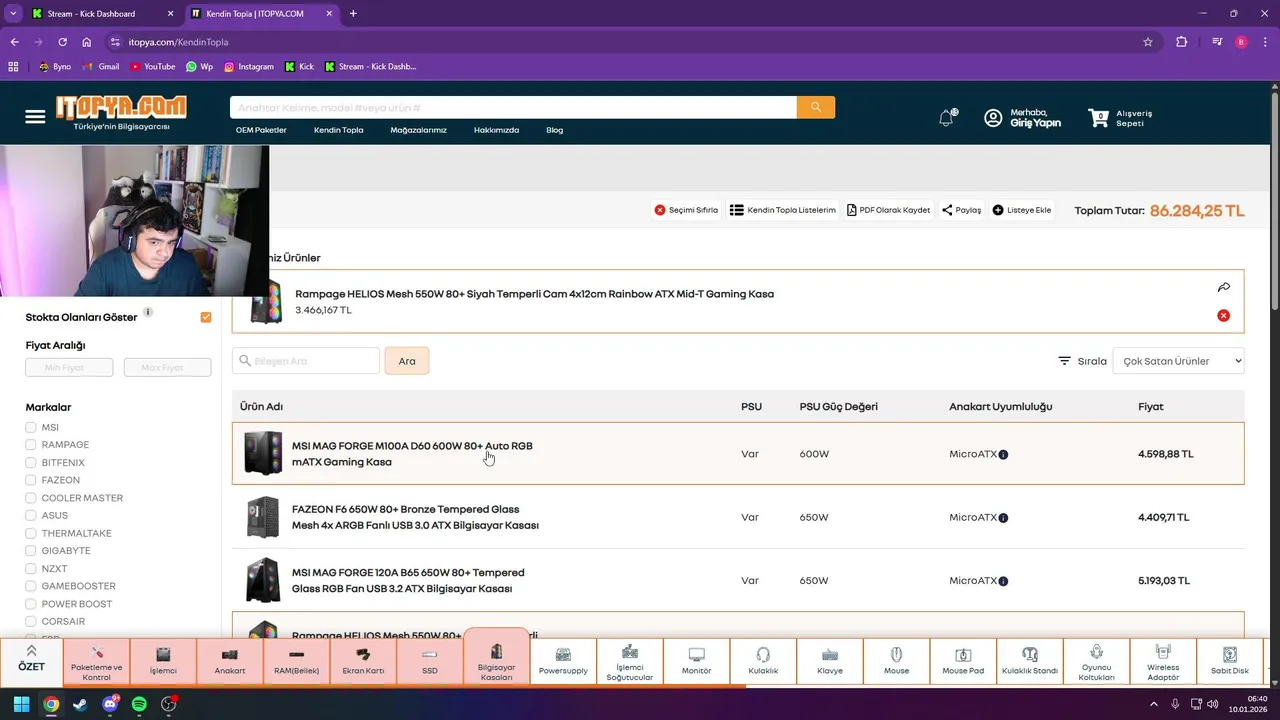Click the info icon beside Stokta Olanları Göster
Screen dimensions: 1280x720
pyautogui.click(x=148, y=312)
